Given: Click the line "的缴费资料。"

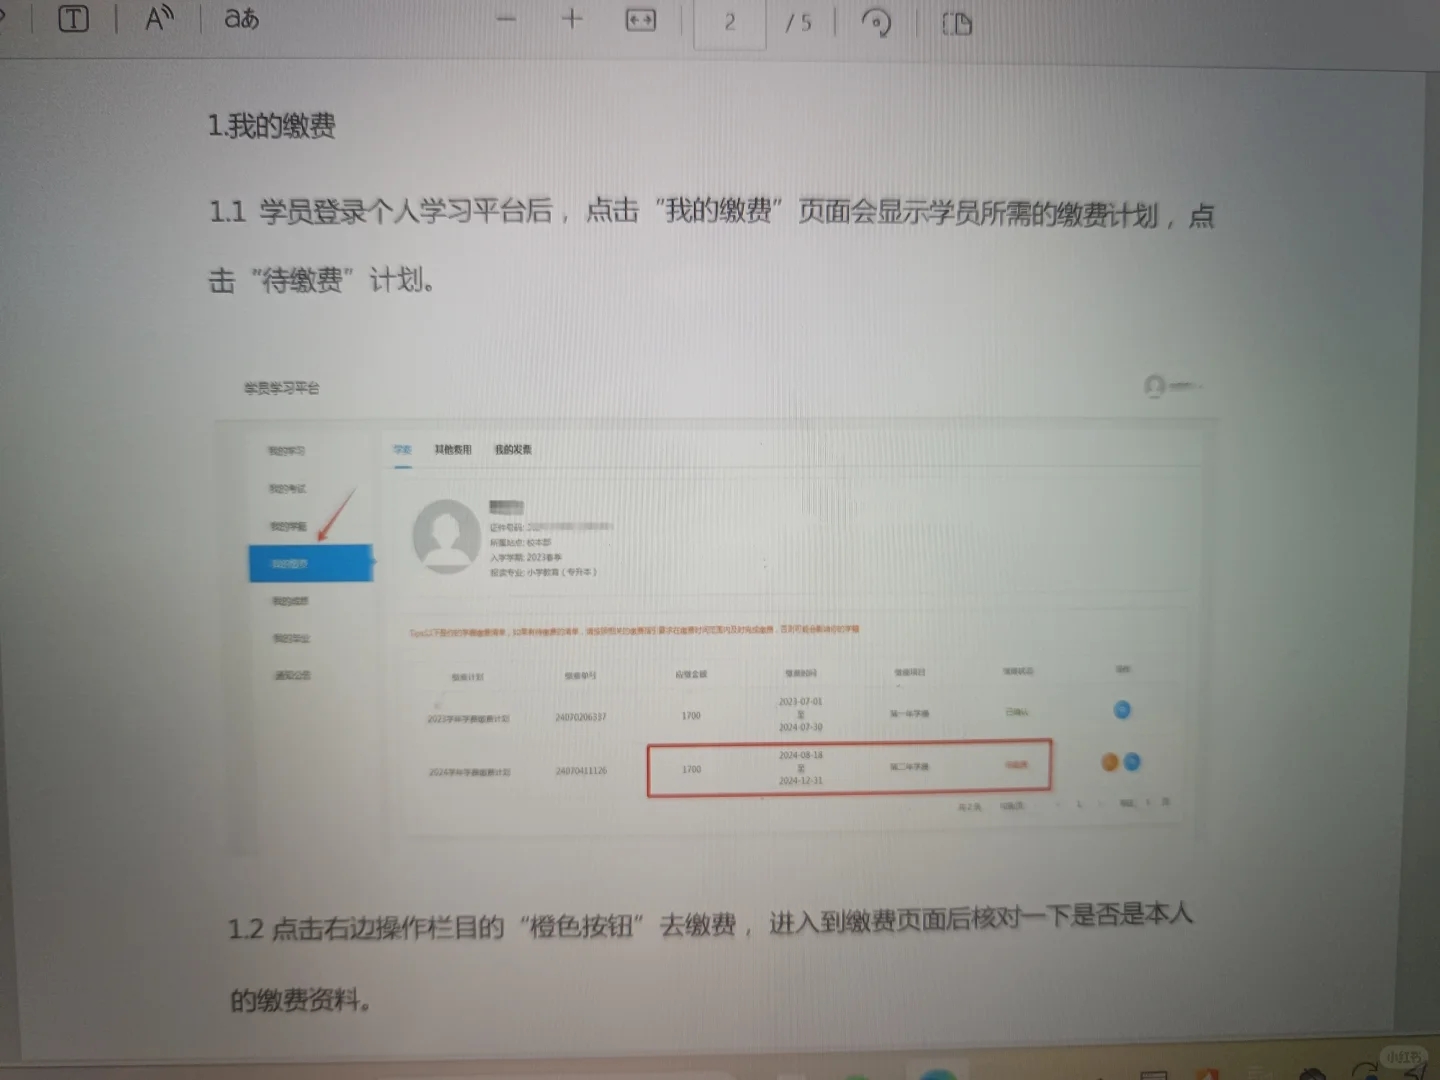Looking at the screenshot, I should (301, 999).
